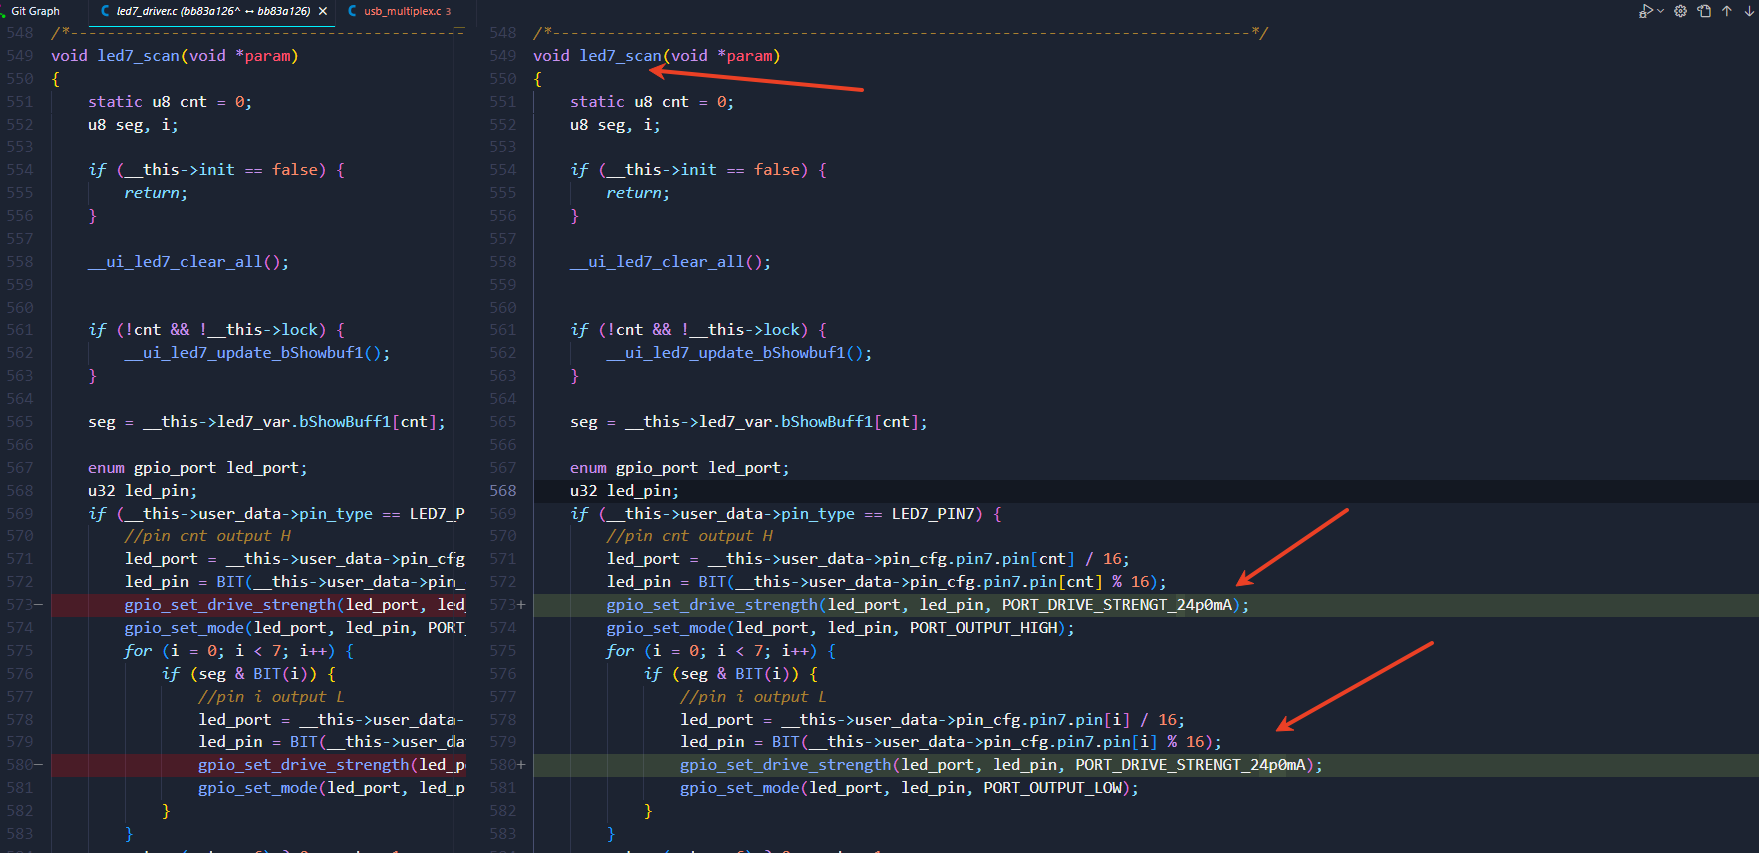Click 'if (seg & BIT(i)) {' in the original pane
The image size is (1759, 853).
[249, 674]
